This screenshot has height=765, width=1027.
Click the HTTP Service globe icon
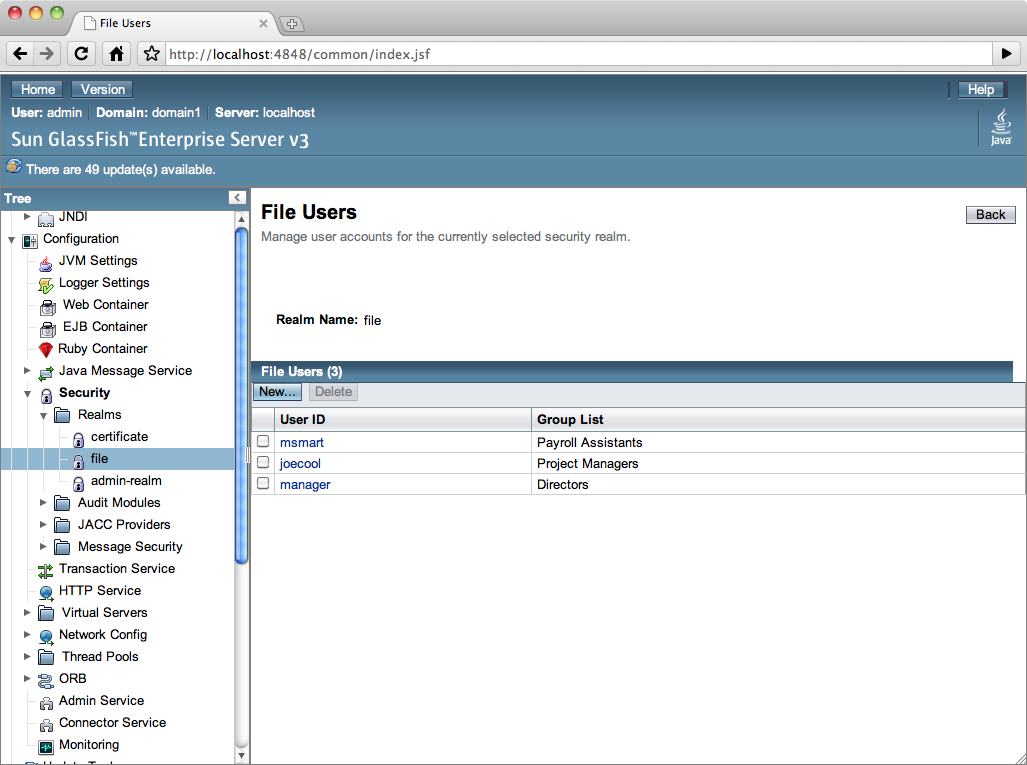(46, 593)
